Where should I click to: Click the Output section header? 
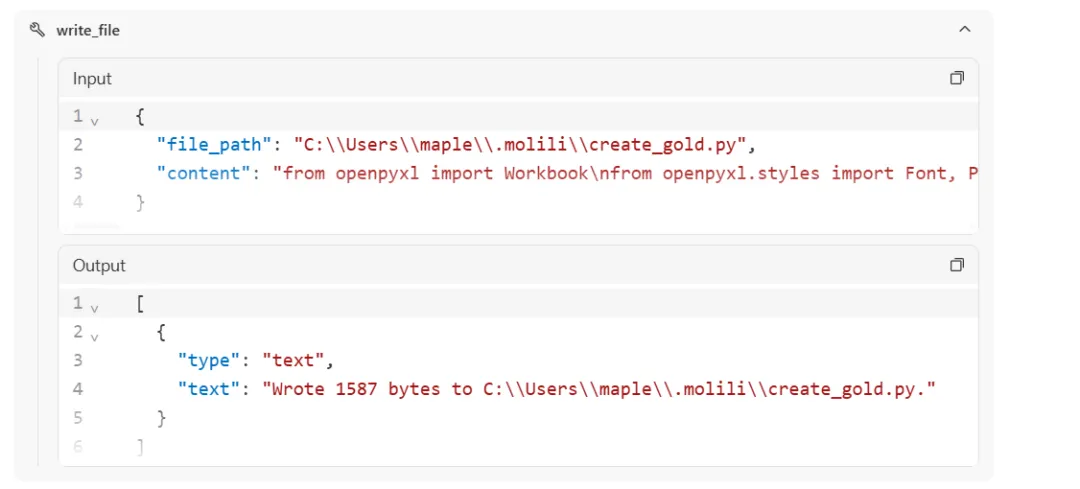(x=99, y=265)
